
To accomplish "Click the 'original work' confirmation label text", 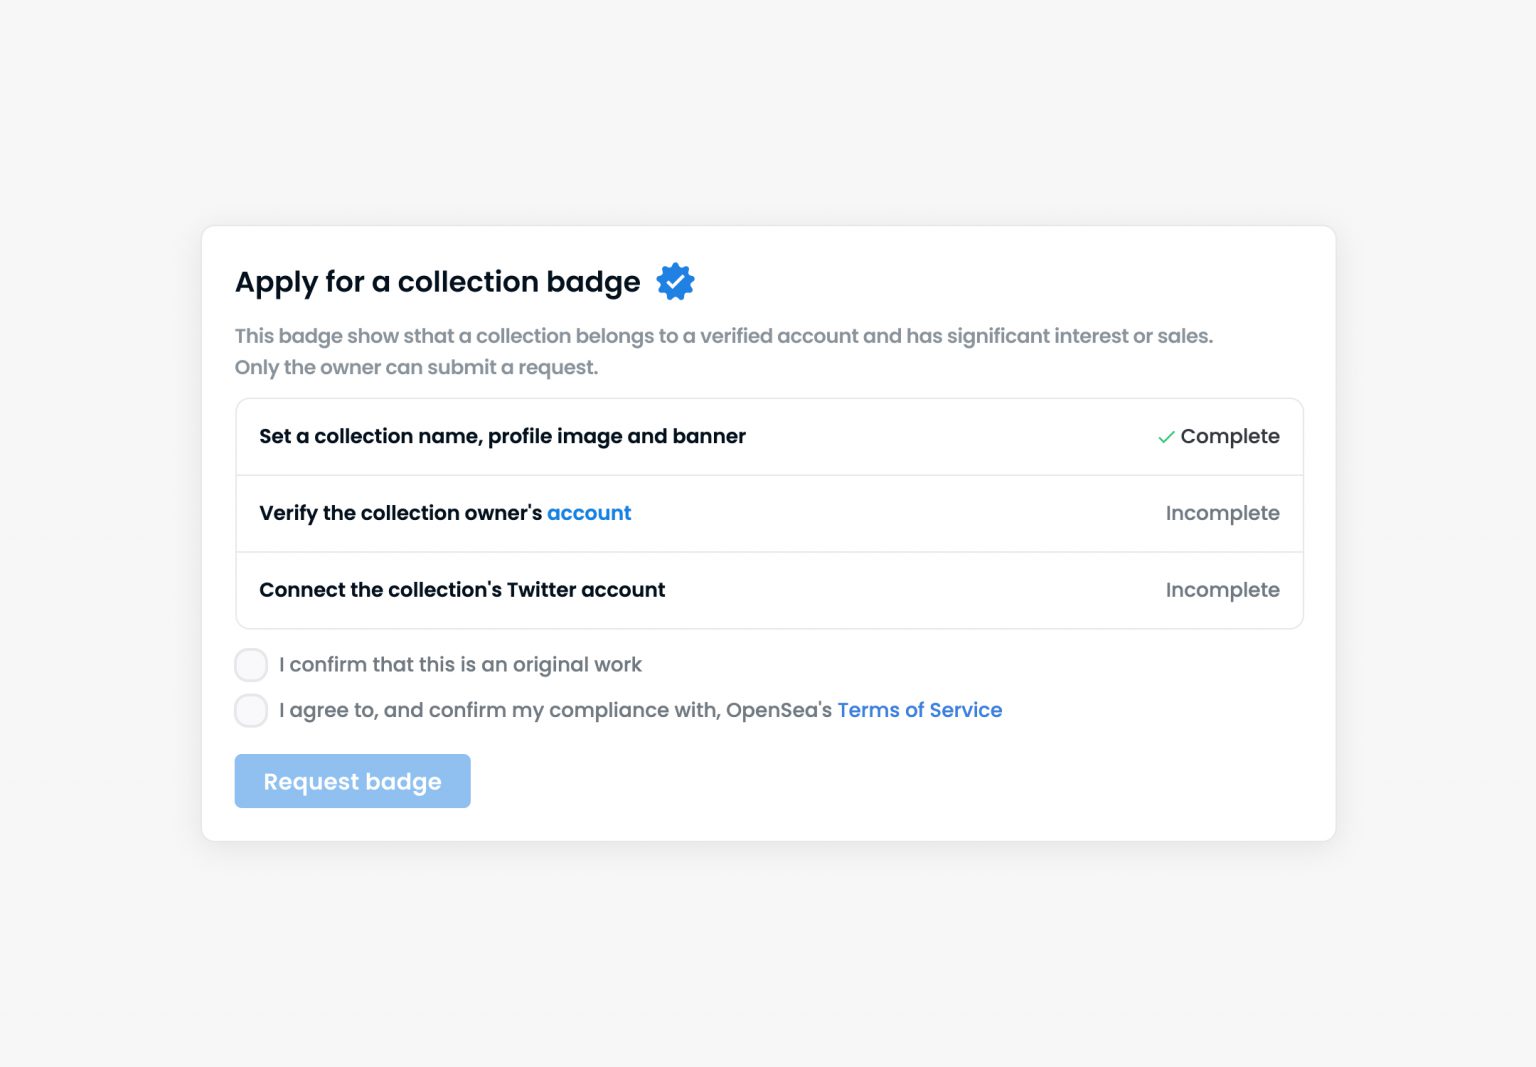I will [460, 665].
